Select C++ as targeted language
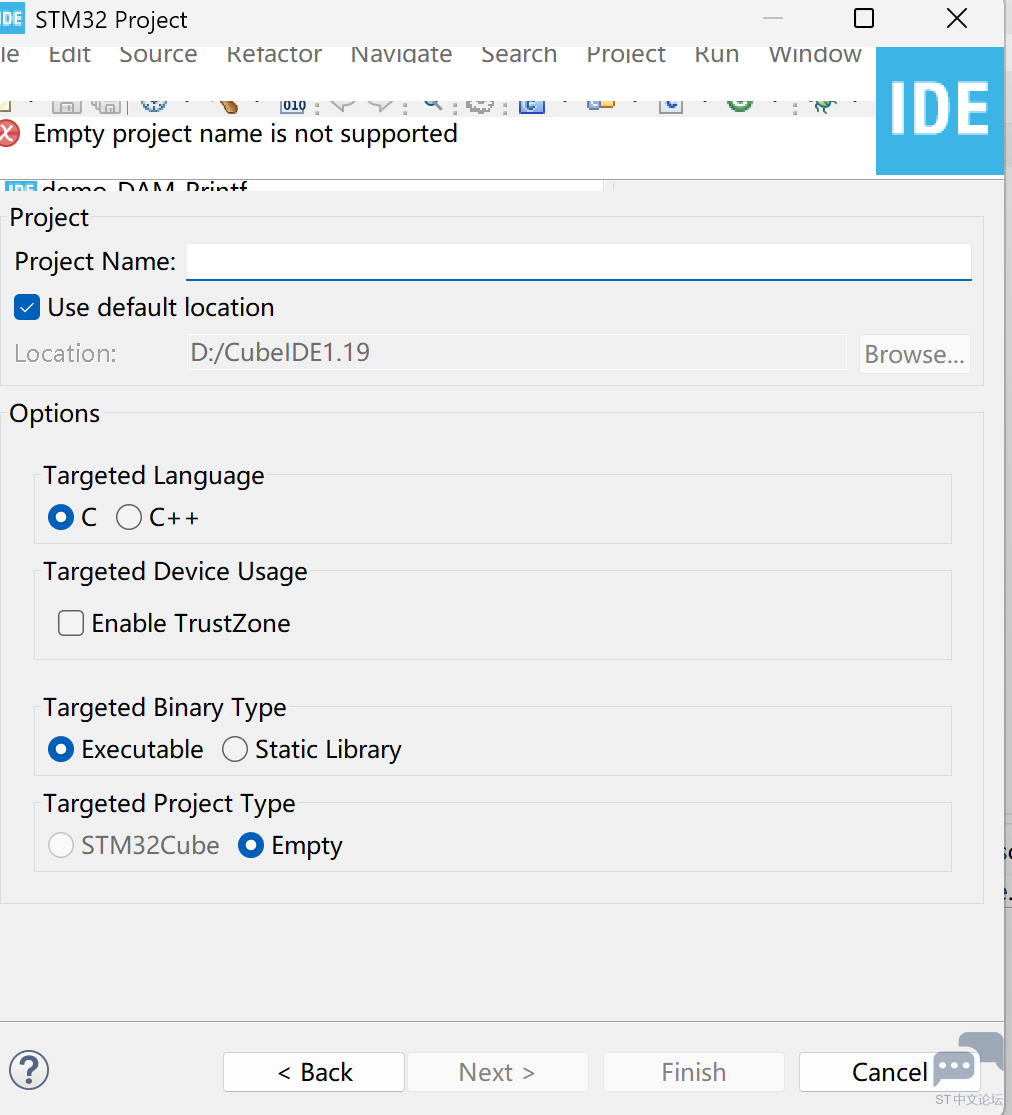Image resolution: width=1012 pixels, height=1115 pixels. point(129,518)
